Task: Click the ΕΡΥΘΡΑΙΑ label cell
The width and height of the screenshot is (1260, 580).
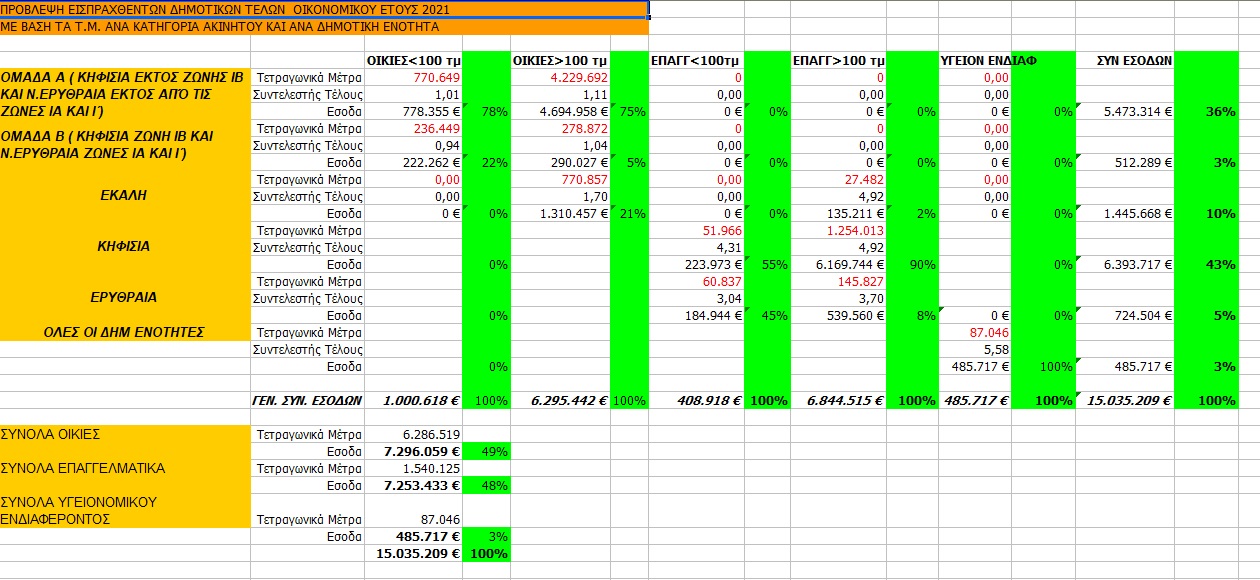Action: pos(124,298)
